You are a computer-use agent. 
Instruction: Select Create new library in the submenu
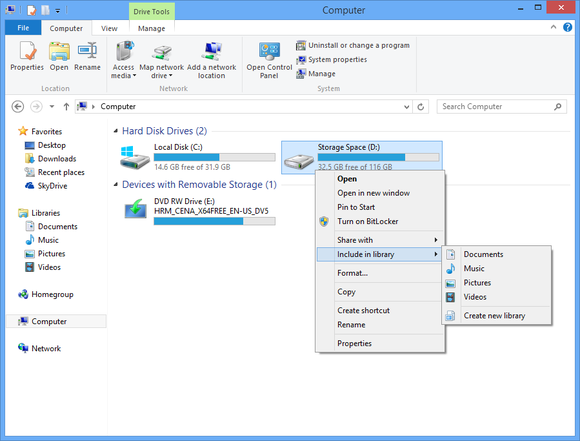tap(496, 316)
